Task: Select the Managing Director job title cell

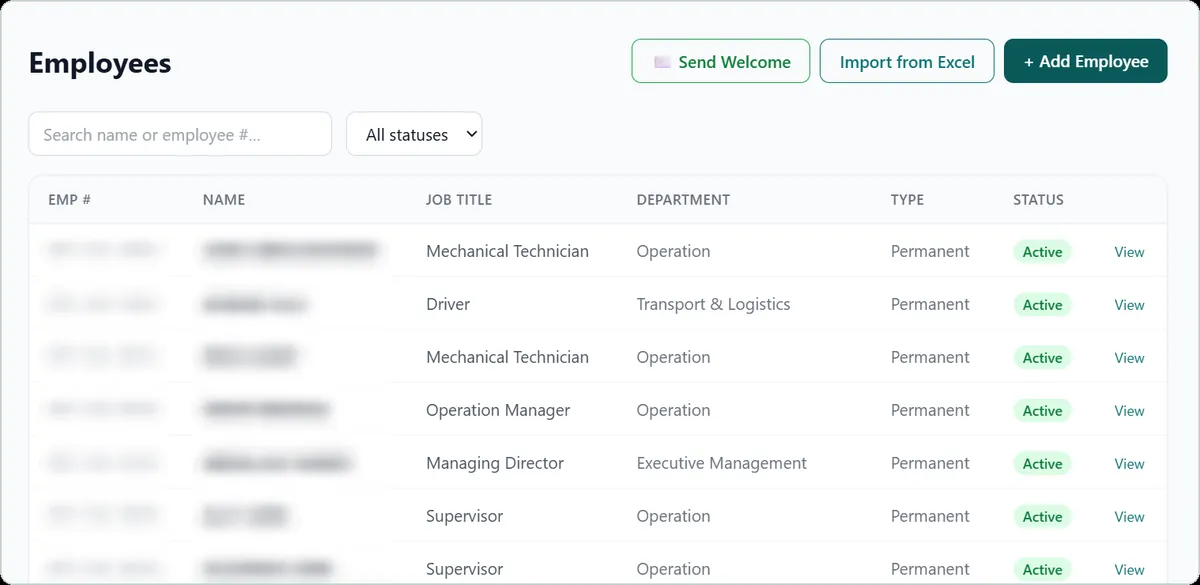Action: point(495,463)
